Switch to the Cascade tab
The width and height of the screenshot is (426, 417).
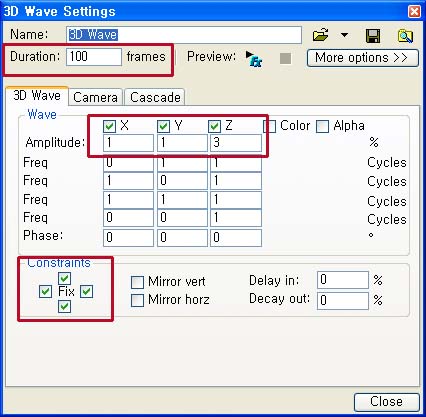coord(155,97)
